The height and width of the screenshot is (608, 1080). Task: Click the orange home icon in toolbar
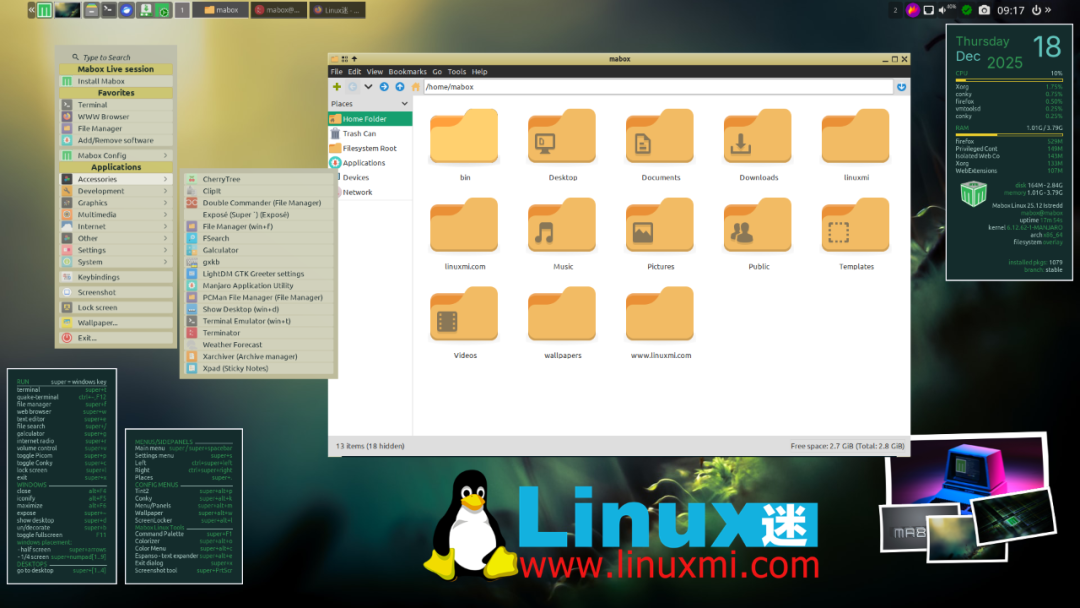(x=415, y=87)
